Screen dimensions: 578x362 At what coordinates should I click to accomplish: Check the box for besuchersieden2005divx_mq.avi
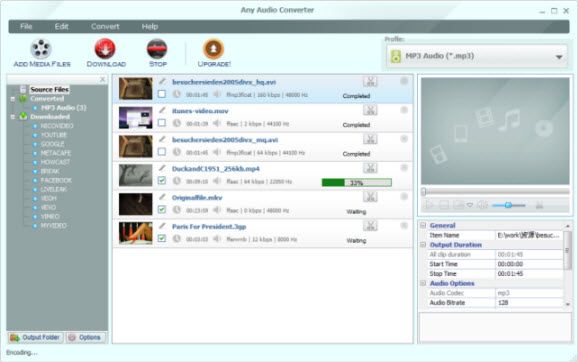pyautogui.click(x=162, y=152)
